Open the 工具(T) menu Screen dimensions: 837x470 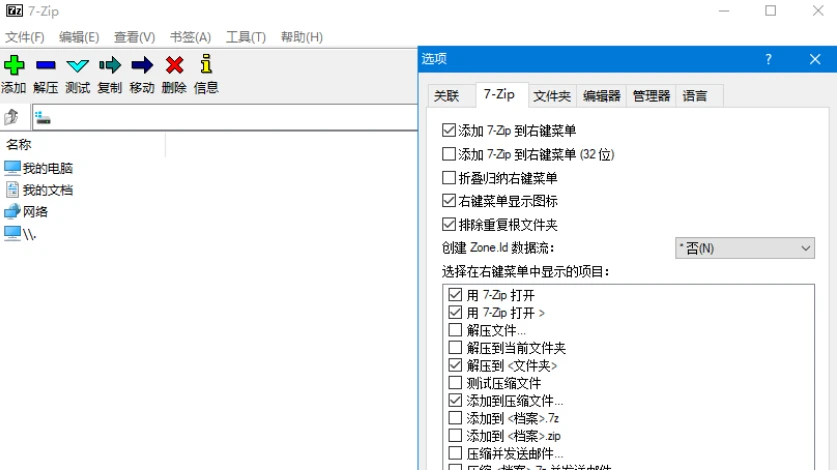click(245, 37)
